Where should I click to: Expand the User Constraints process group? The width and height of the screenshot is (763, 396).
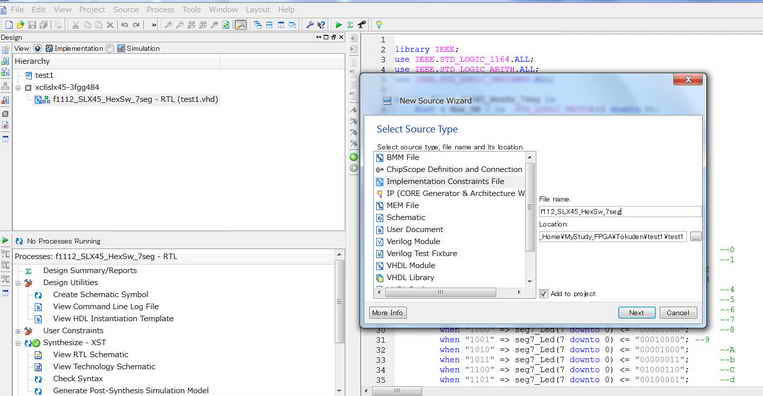tap(18, 331)
